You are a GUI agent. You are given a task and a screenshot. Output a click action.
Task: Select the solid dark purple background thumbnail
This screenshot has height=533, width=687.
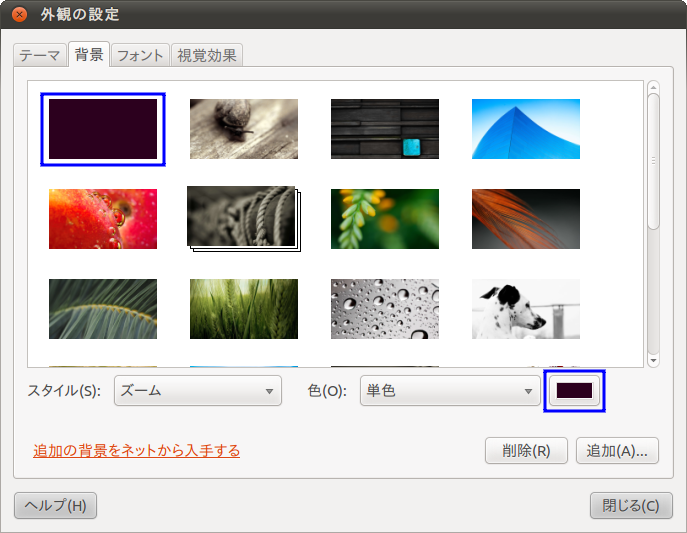coord(103,129)
